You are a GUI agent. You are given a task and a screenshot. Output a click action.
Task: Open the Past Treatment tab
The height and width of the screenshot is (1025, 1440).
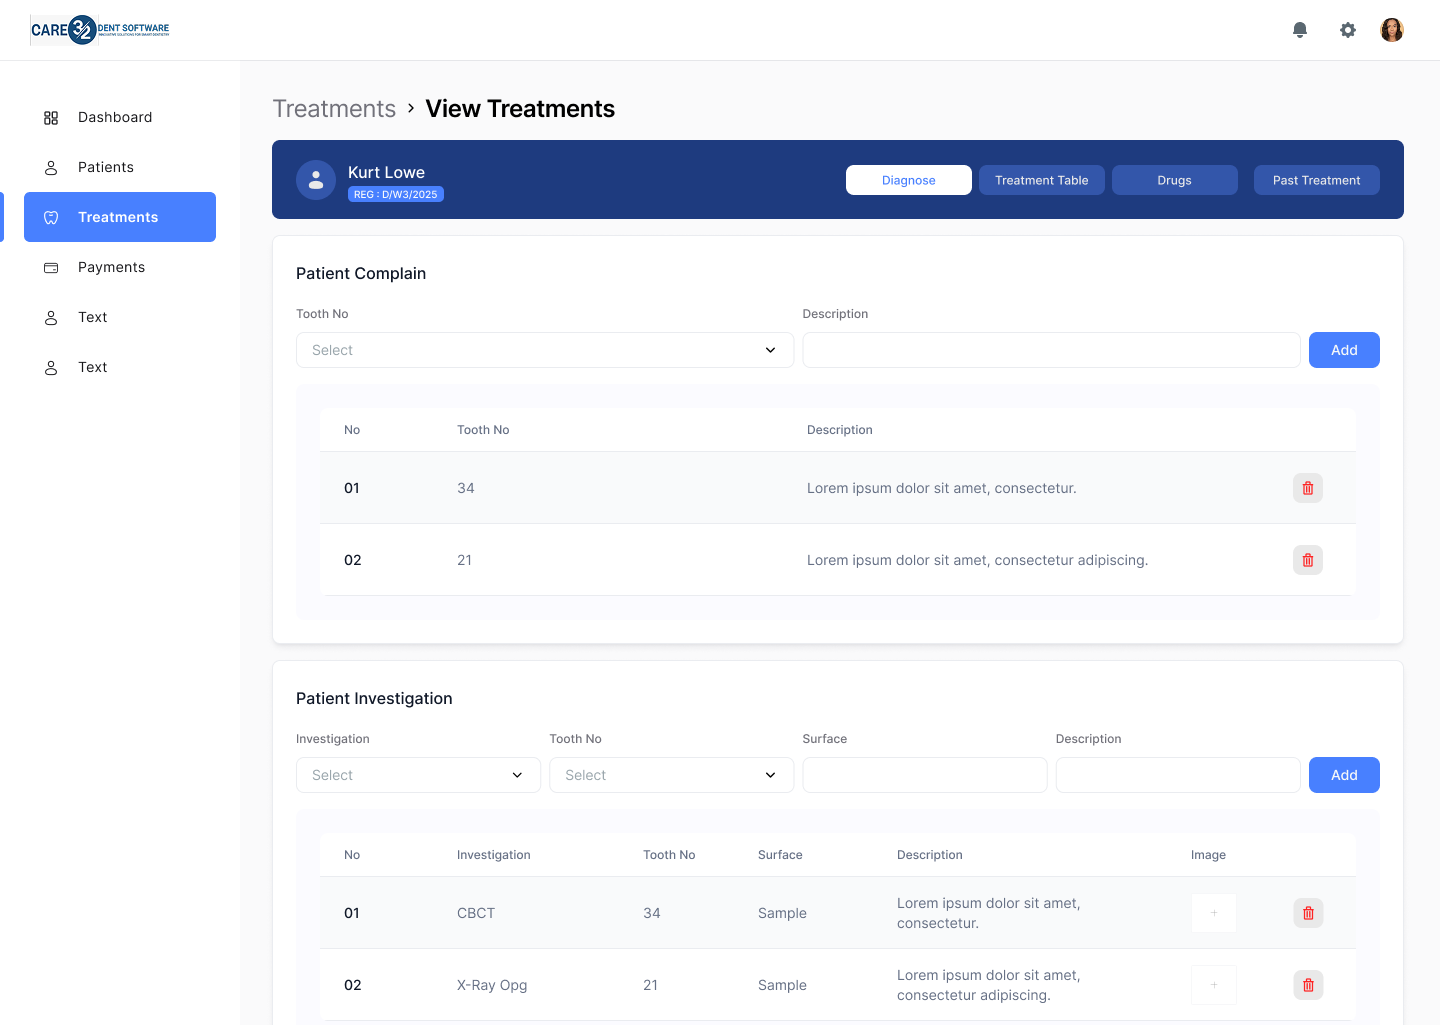(x=1316, y=180)
